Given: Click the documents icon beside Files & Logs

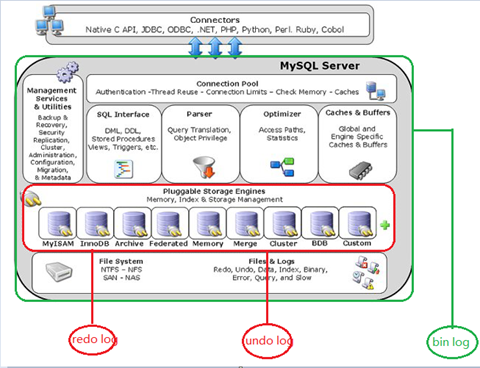Looking at the screenshot, I should pos(366,273).
